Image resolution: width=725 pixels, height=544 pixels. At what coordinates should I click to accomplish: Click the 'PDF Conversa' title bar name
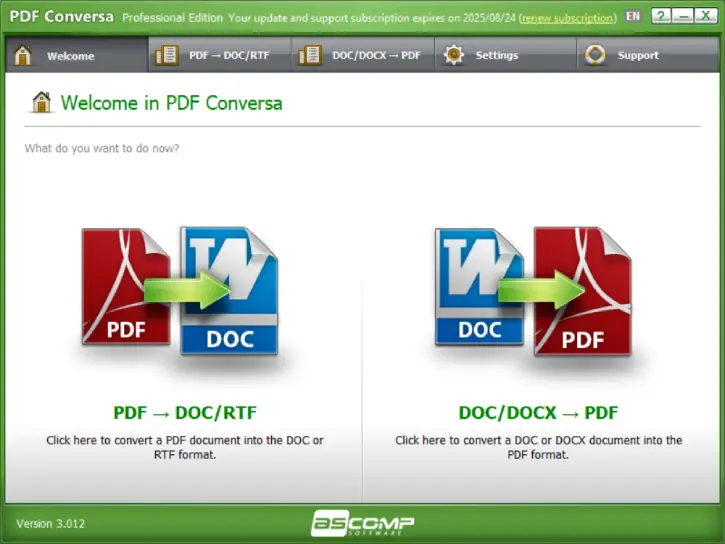pos(61,17)
